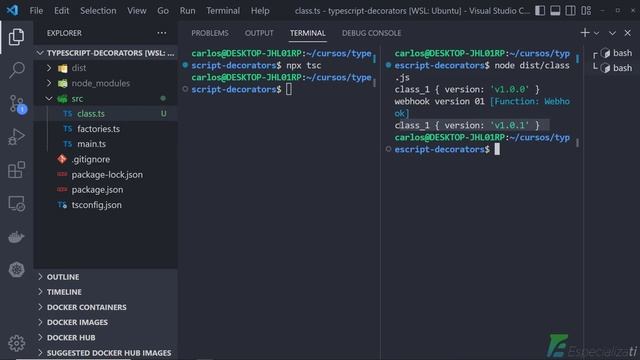Open the launch profile dropdown arrow

[x=597, y=33]
